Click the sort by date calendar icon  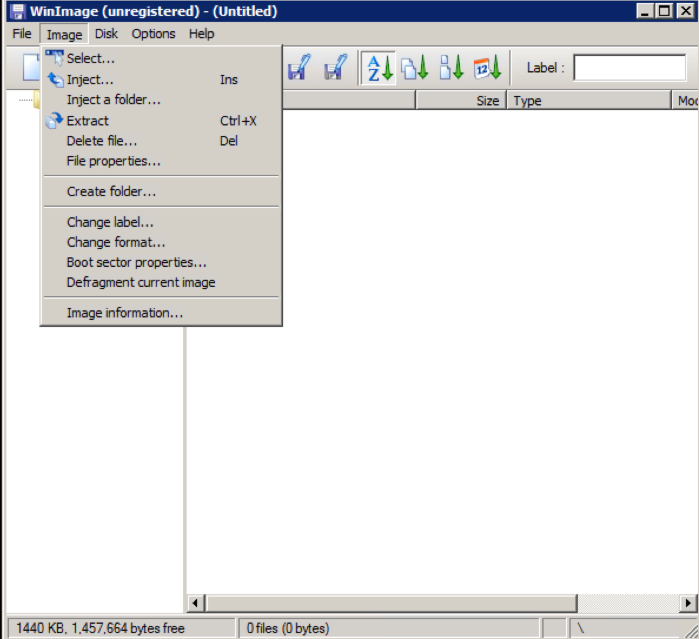(x=488, y=68)
